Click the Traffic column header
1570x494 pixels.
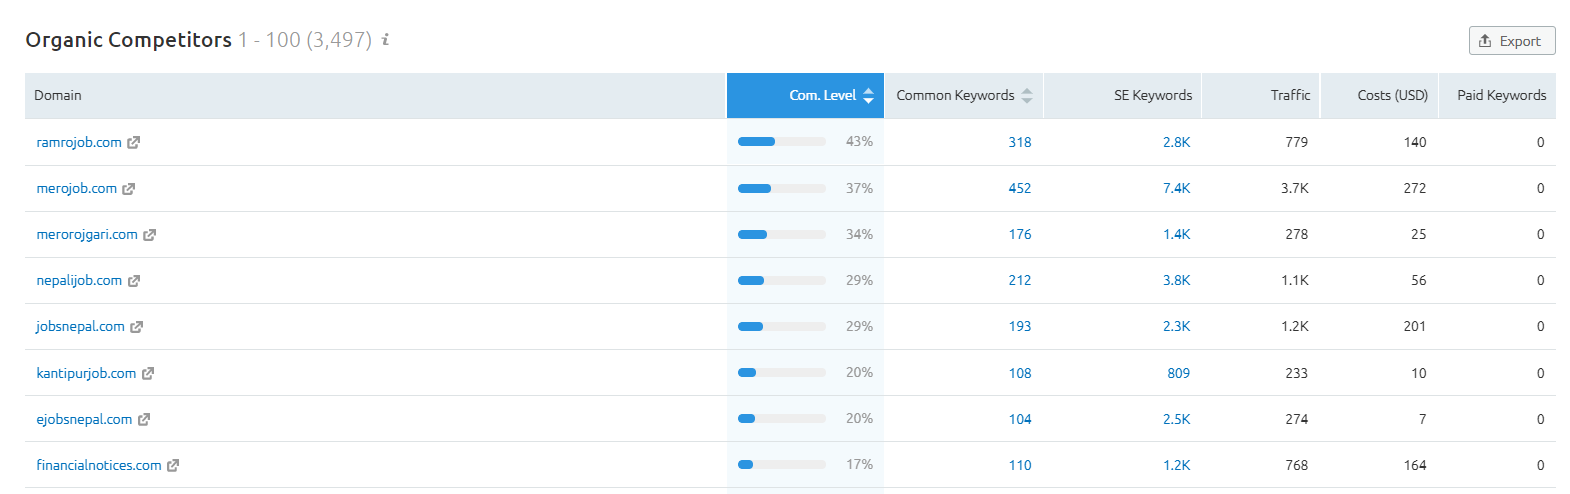point(1289,96)
